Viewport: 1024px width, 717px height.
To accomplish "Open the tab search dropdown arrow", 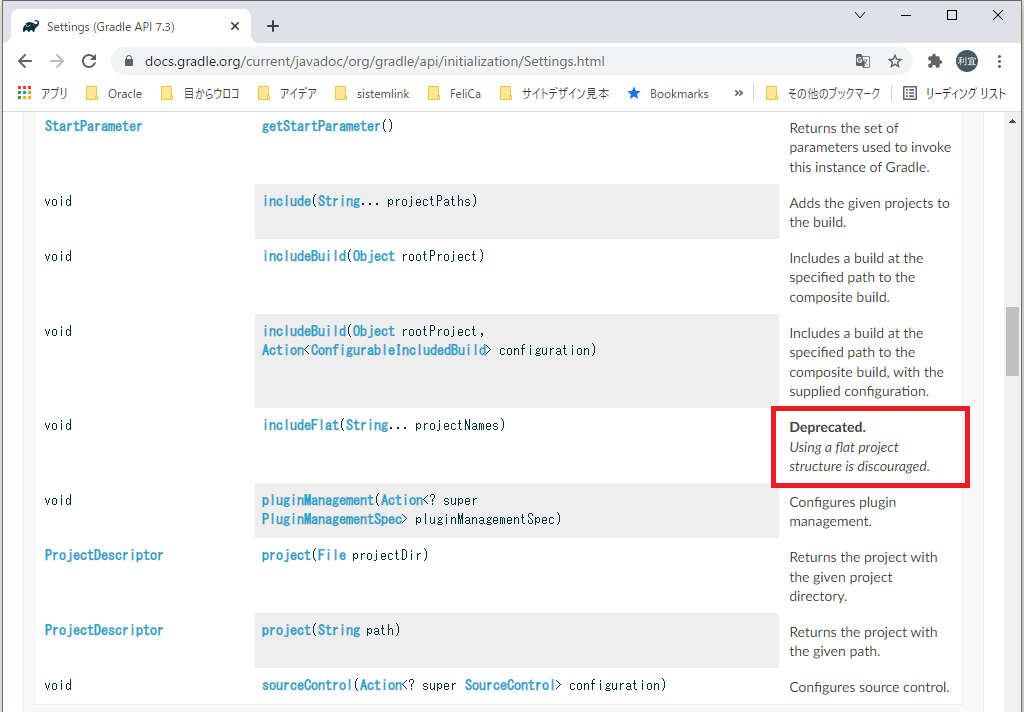I will tap(858, 17).
